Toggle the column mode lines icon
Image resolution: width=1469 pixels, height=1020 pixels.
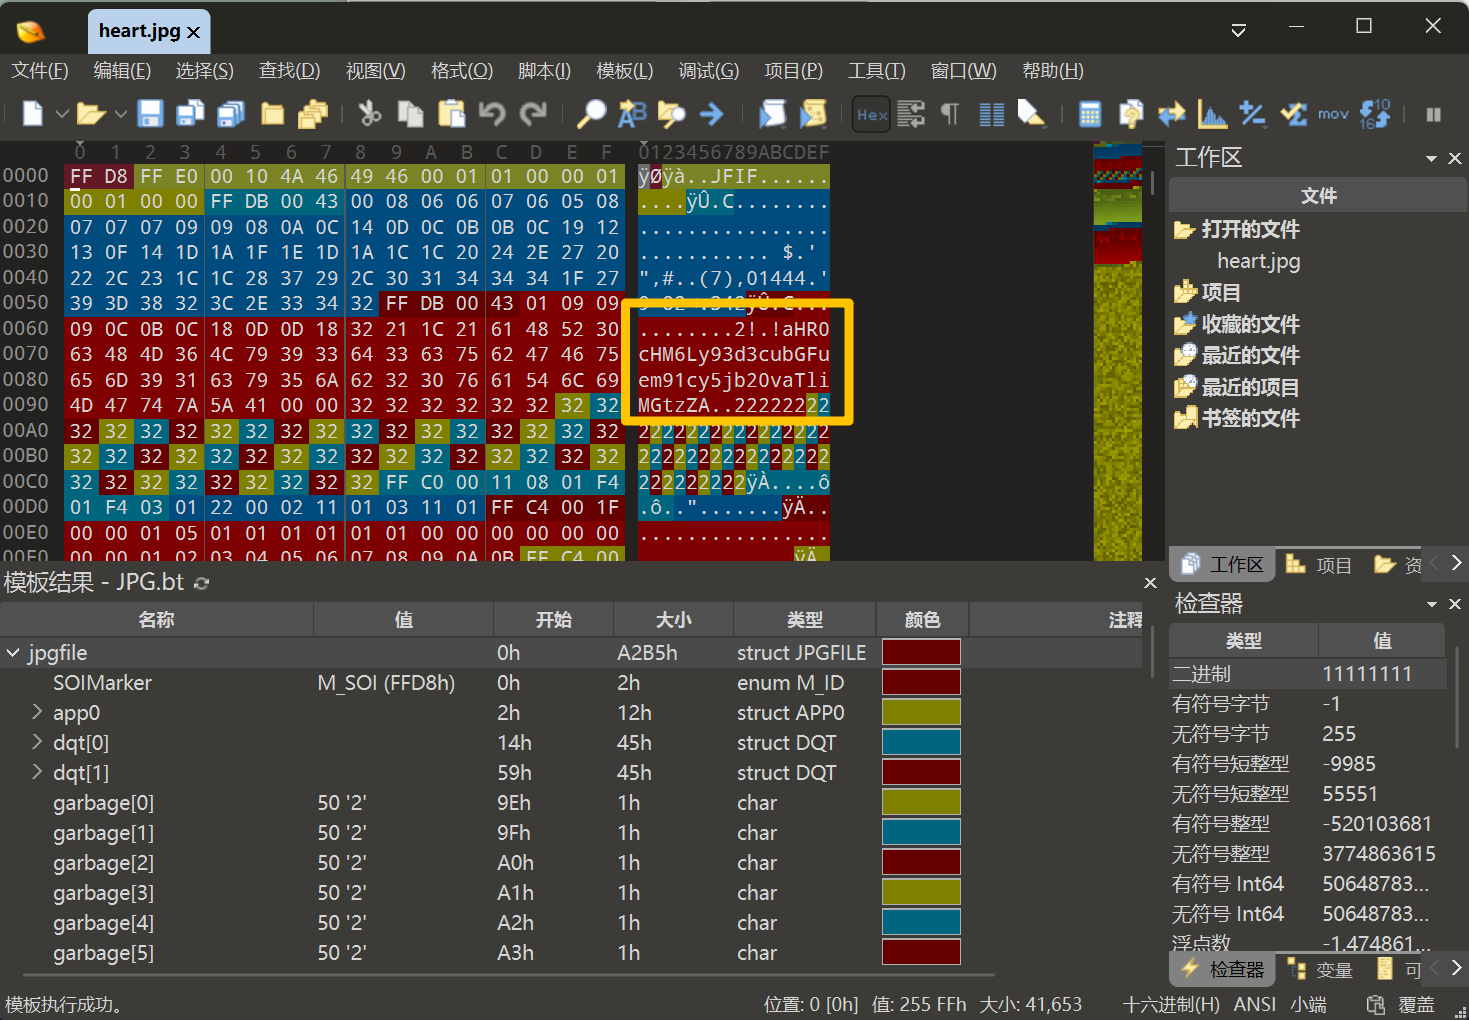pos(991,114)
